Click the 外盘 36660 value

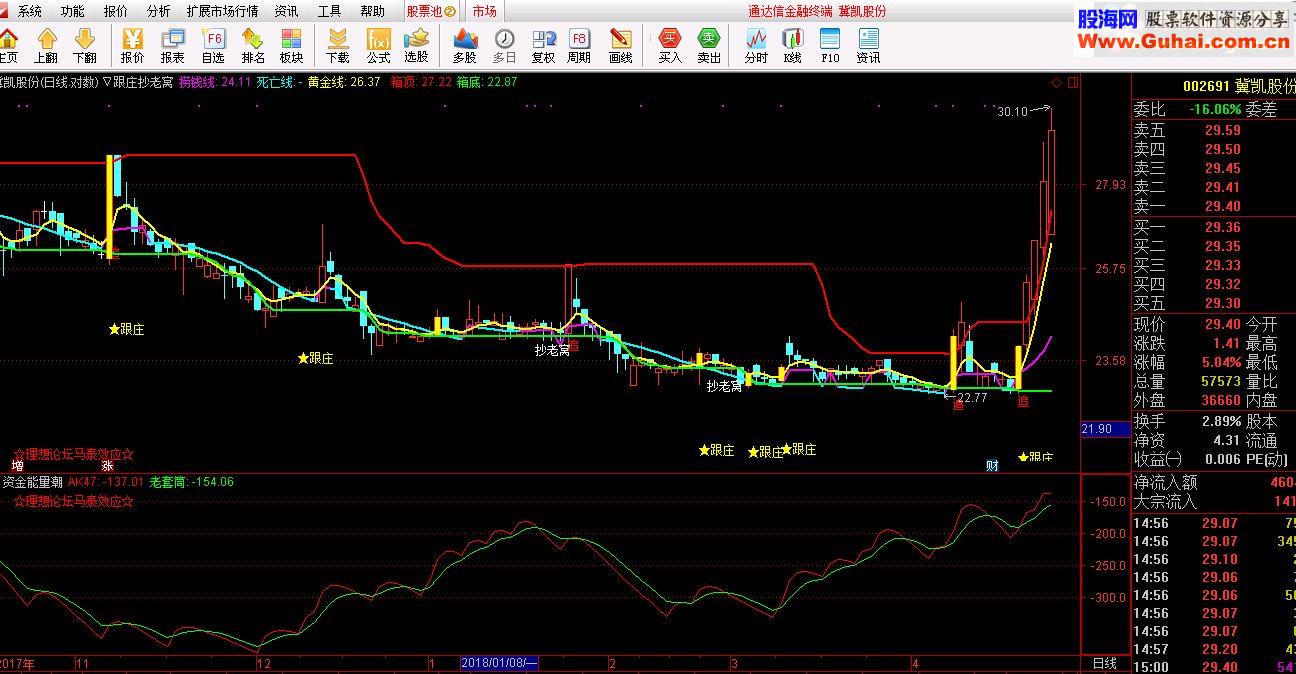click(1220, 400)
